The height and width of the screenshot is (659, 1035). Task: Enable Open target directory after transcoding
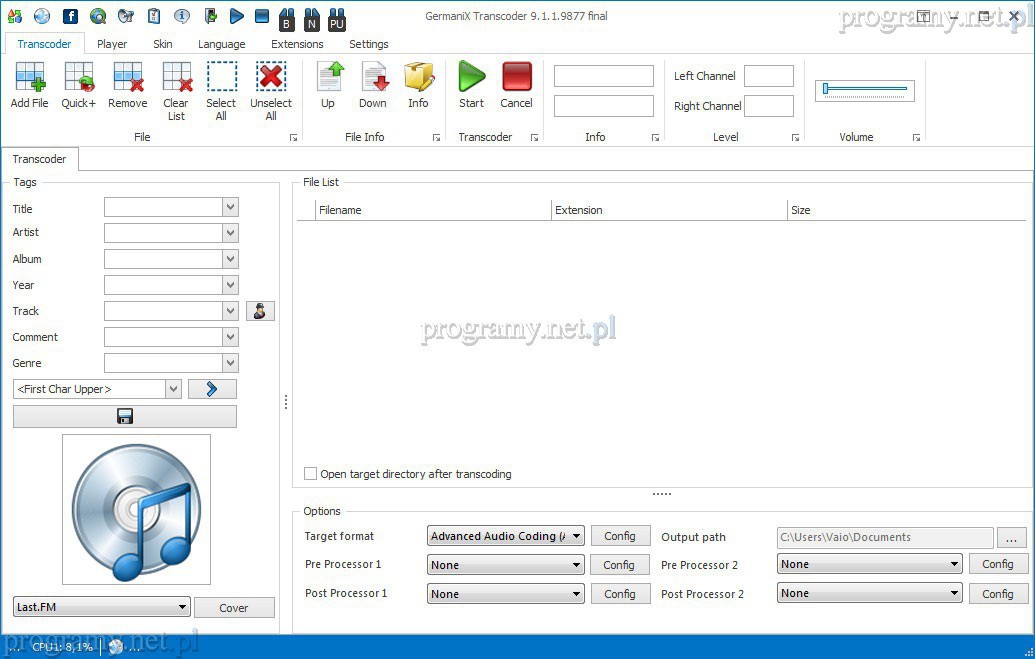point(311,474)
